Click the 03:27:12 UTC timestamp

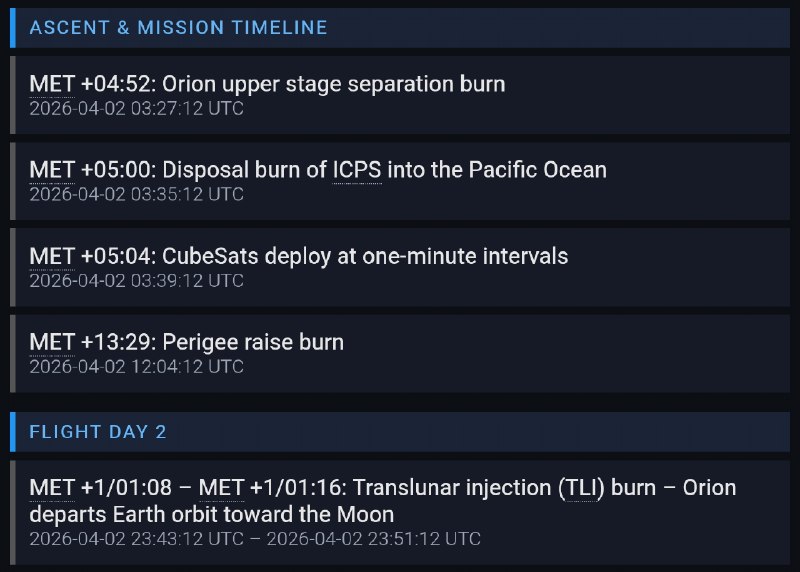136,109
